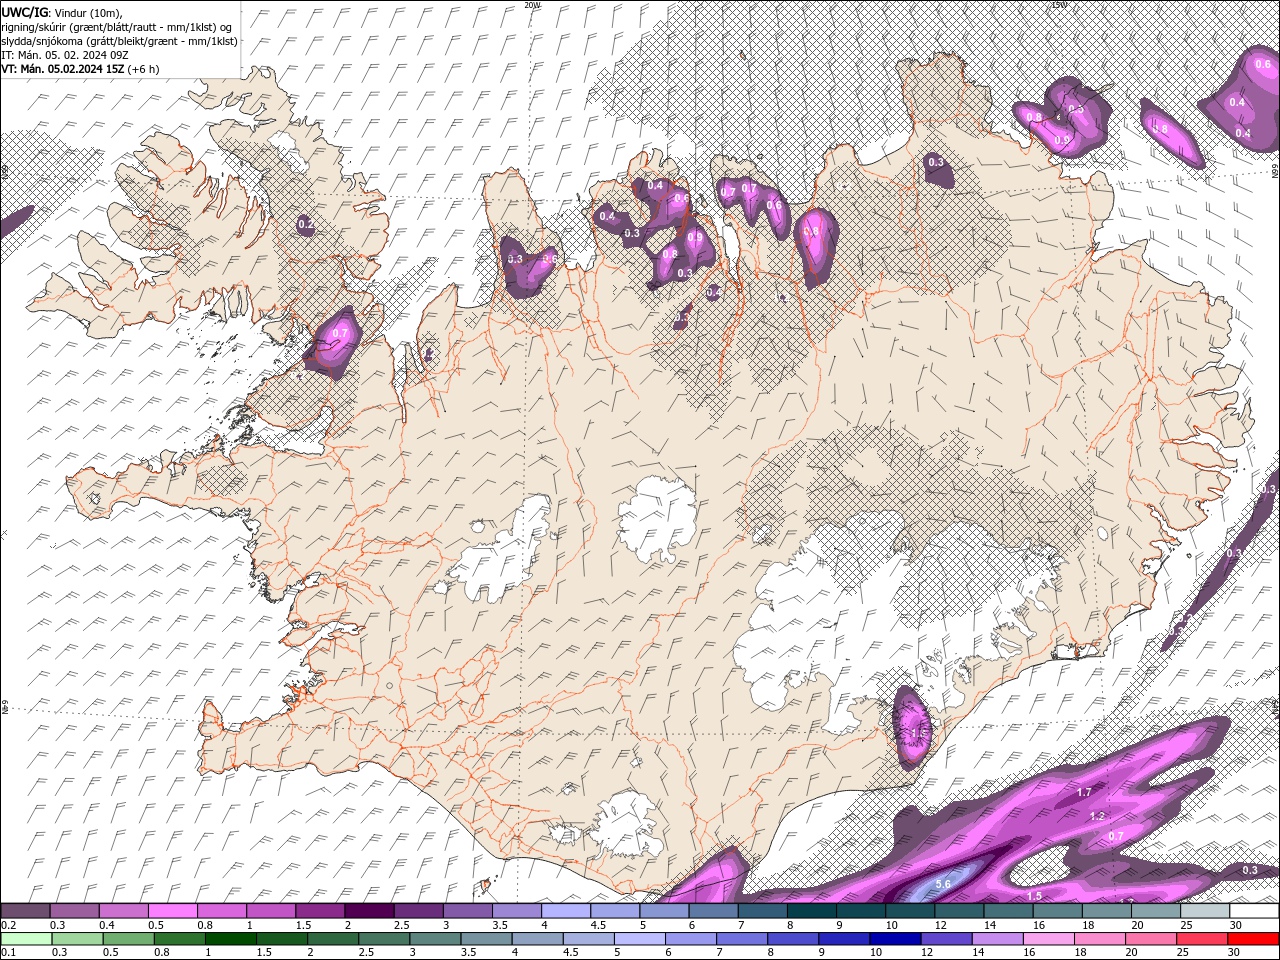Select the dark green lower swatch between 1 and 1.5
1280x960 pixels.
[231, 939]
